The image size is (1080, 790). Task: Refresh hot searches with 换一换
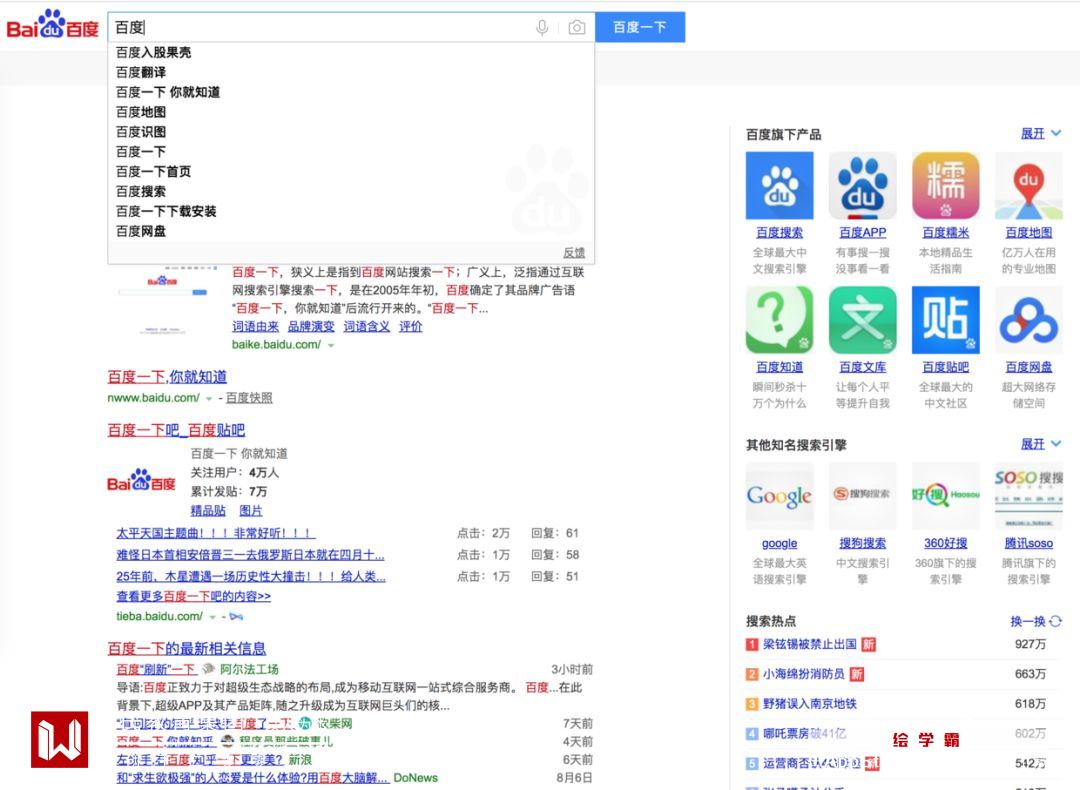pyautogui.click(x=1036, y=621)
